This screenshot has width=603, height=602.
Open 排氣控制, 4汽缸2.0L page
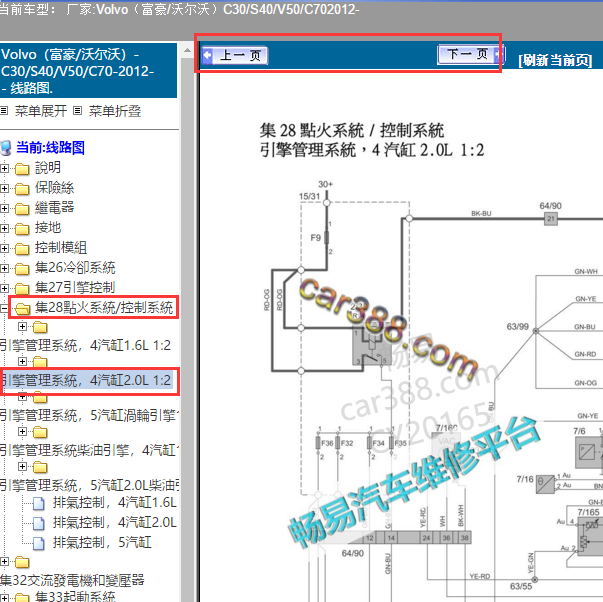coord(115,523)
